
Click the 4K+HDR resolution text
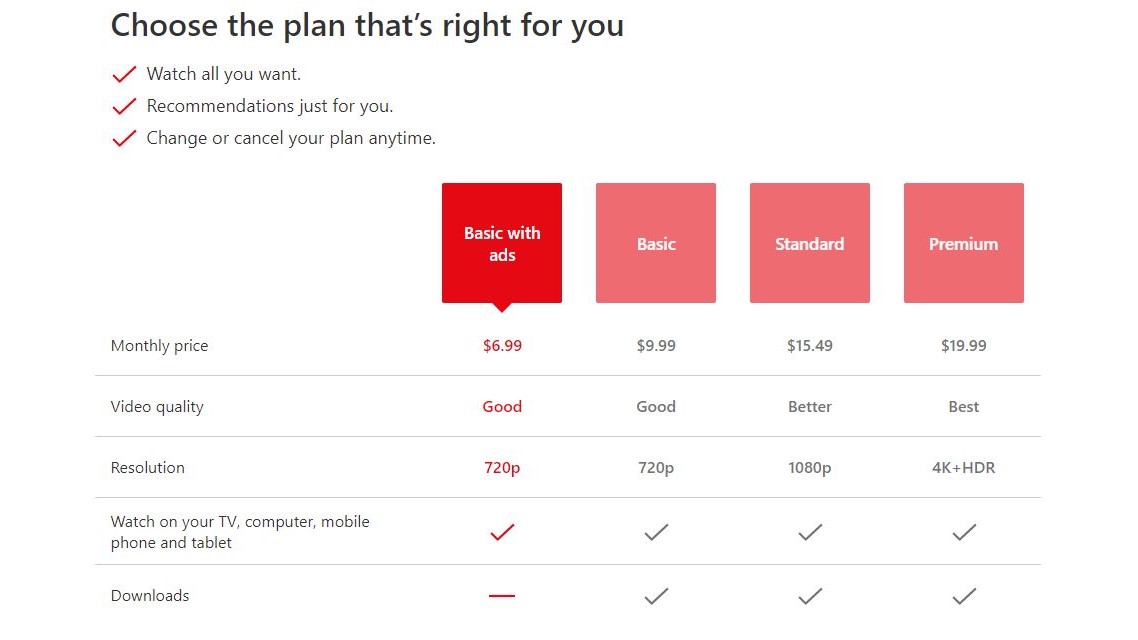coord(963,467)
